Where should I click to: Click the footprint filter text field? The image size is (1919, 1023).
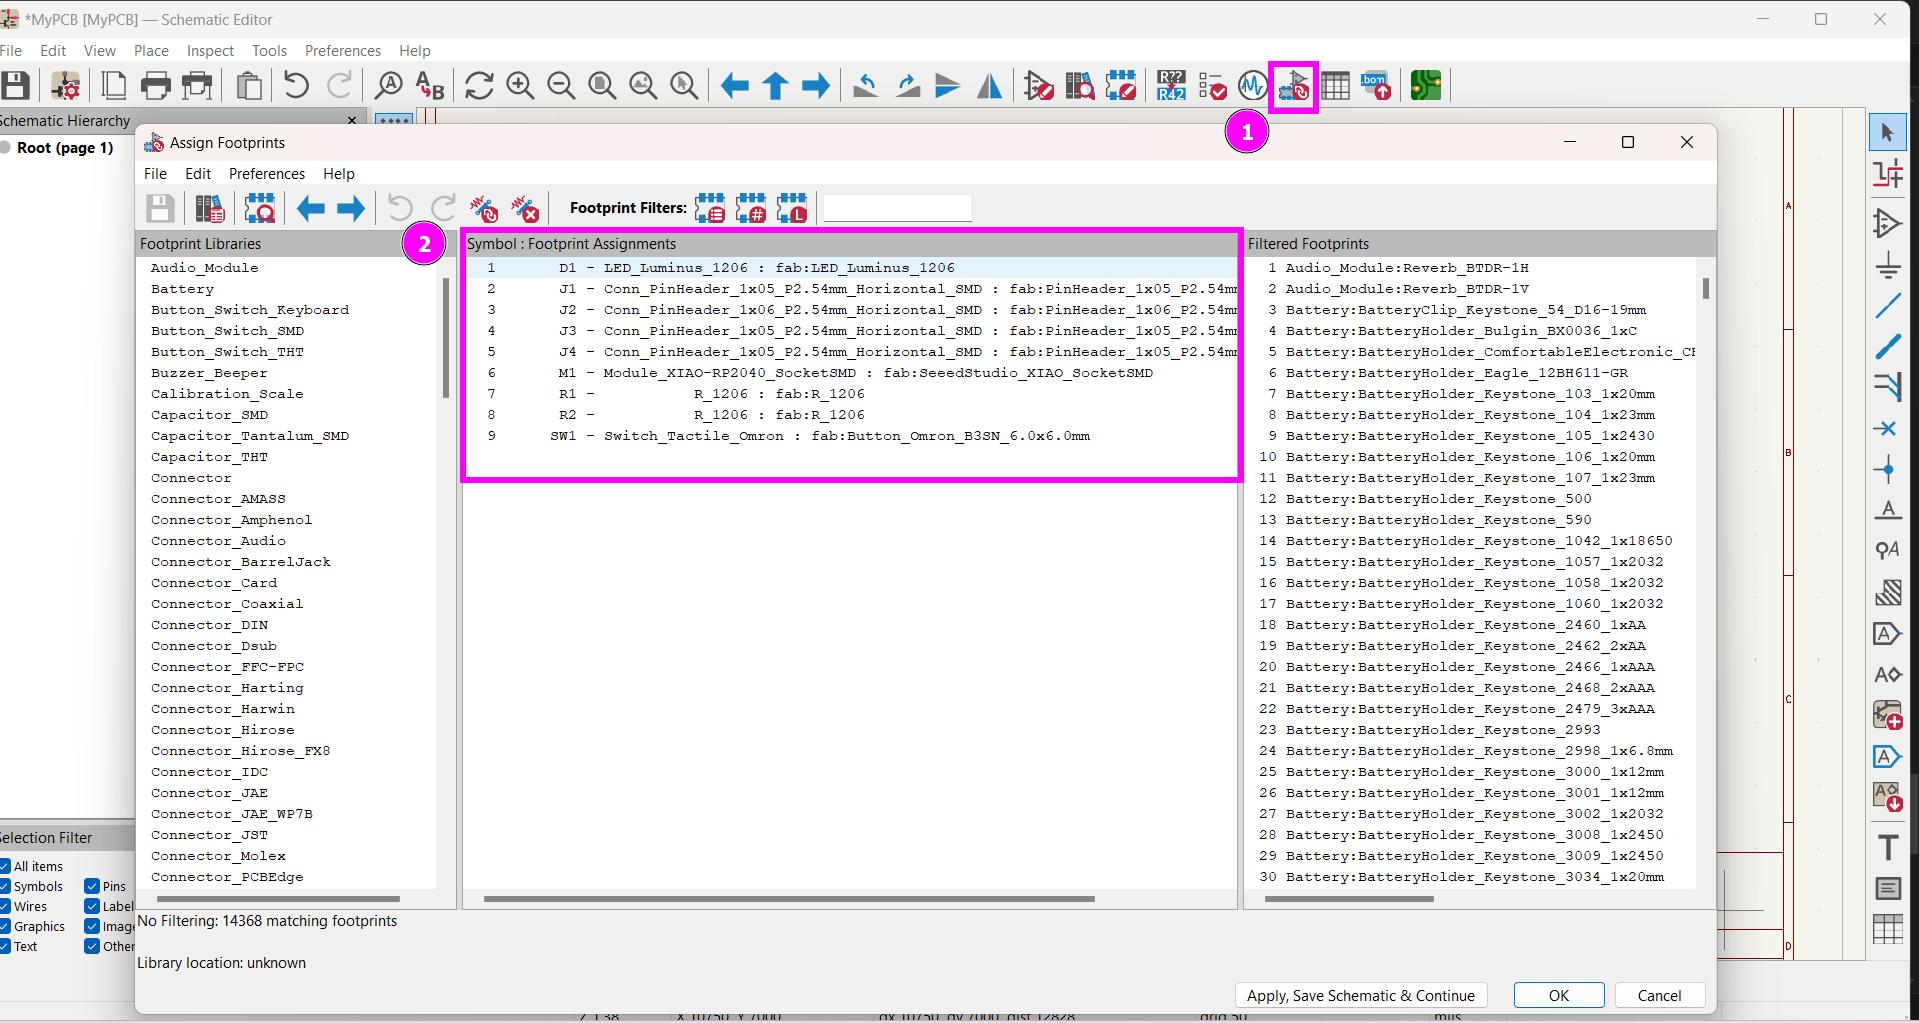tap(897, 208)
